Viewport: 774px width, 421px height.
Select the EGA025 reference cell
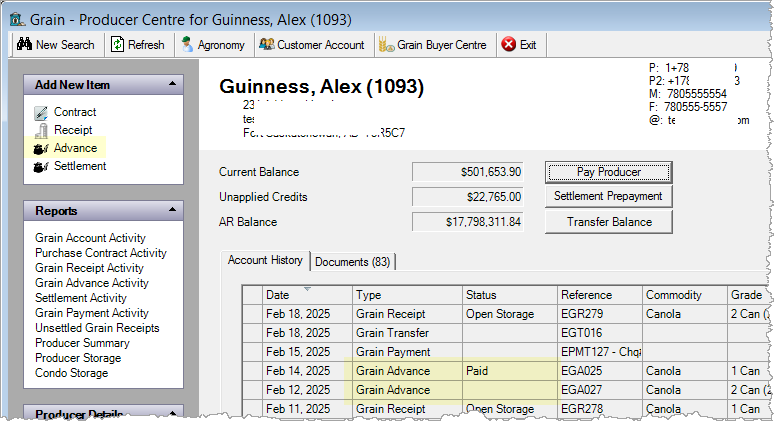[600, 371]
